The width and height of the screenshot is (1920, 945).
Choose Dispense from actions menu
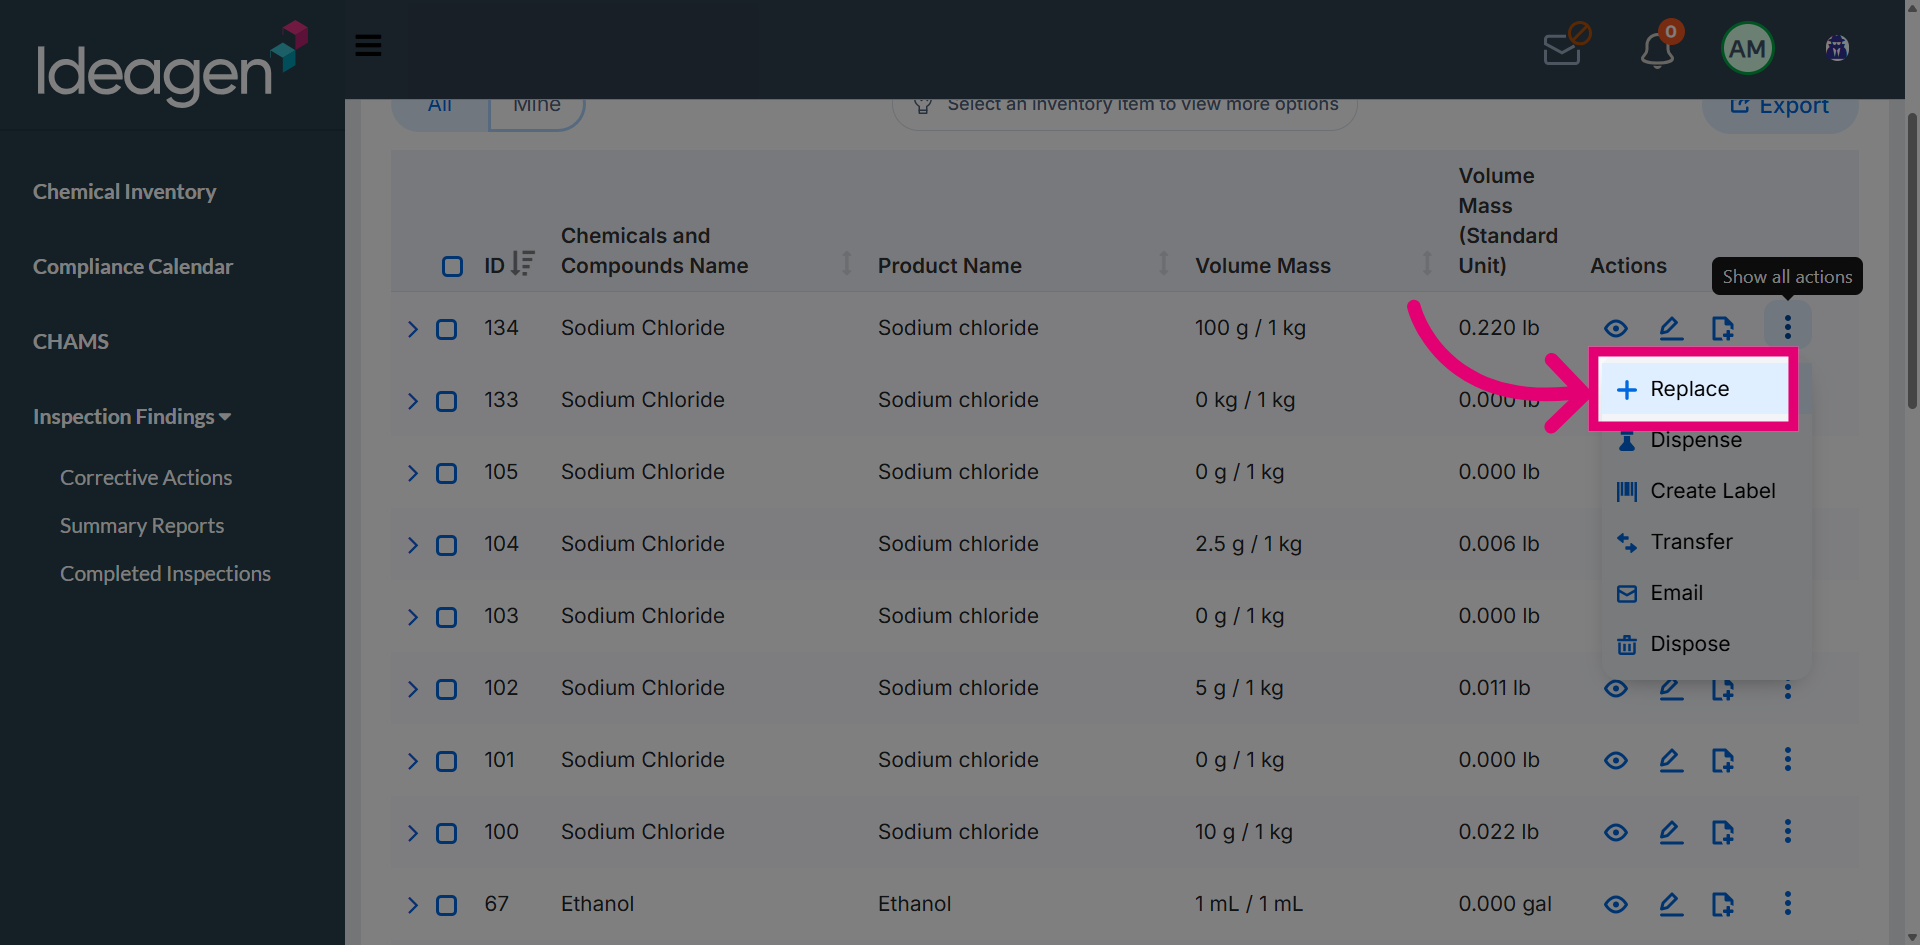pos(1706,440)
